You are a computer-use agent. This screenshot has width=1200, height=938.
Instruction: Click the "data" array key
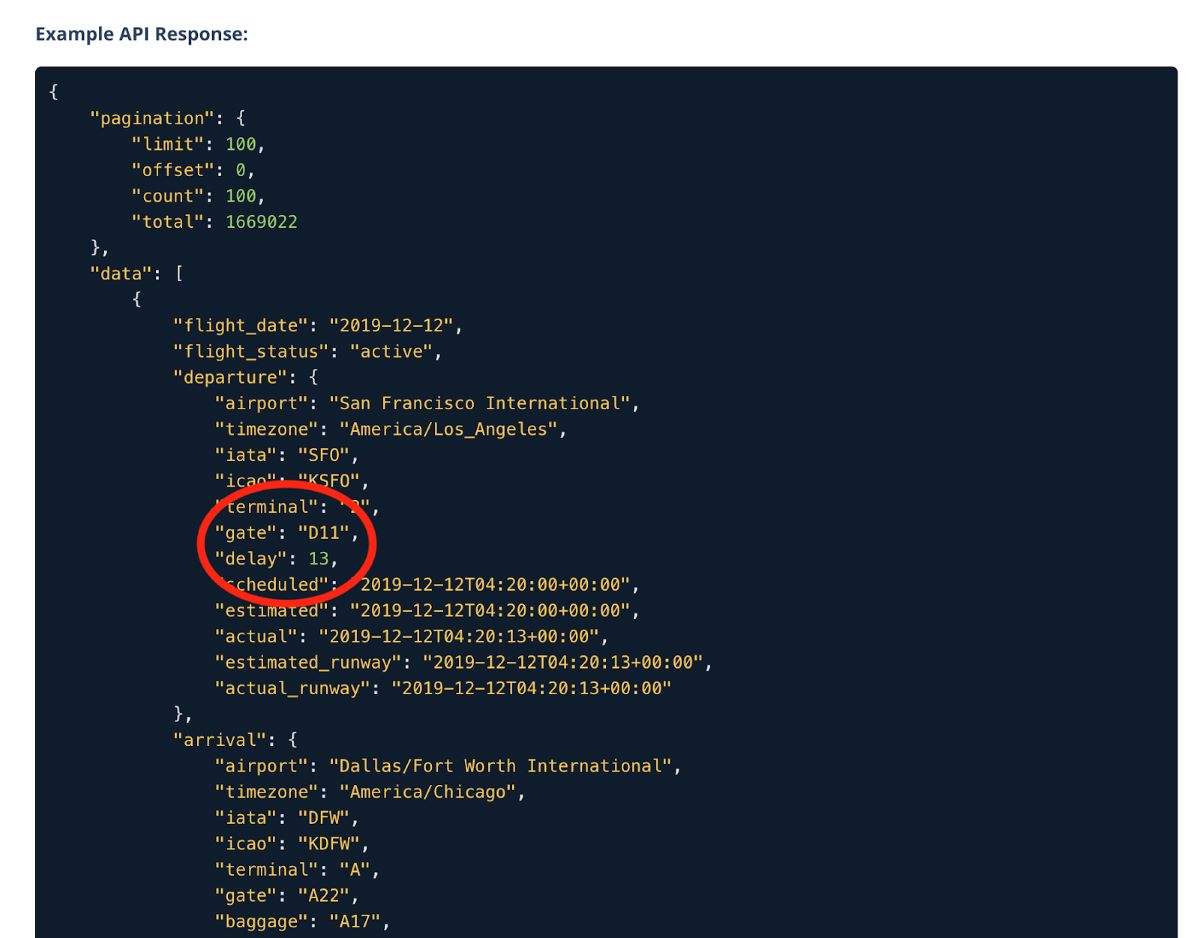click(x=122, y=273)
